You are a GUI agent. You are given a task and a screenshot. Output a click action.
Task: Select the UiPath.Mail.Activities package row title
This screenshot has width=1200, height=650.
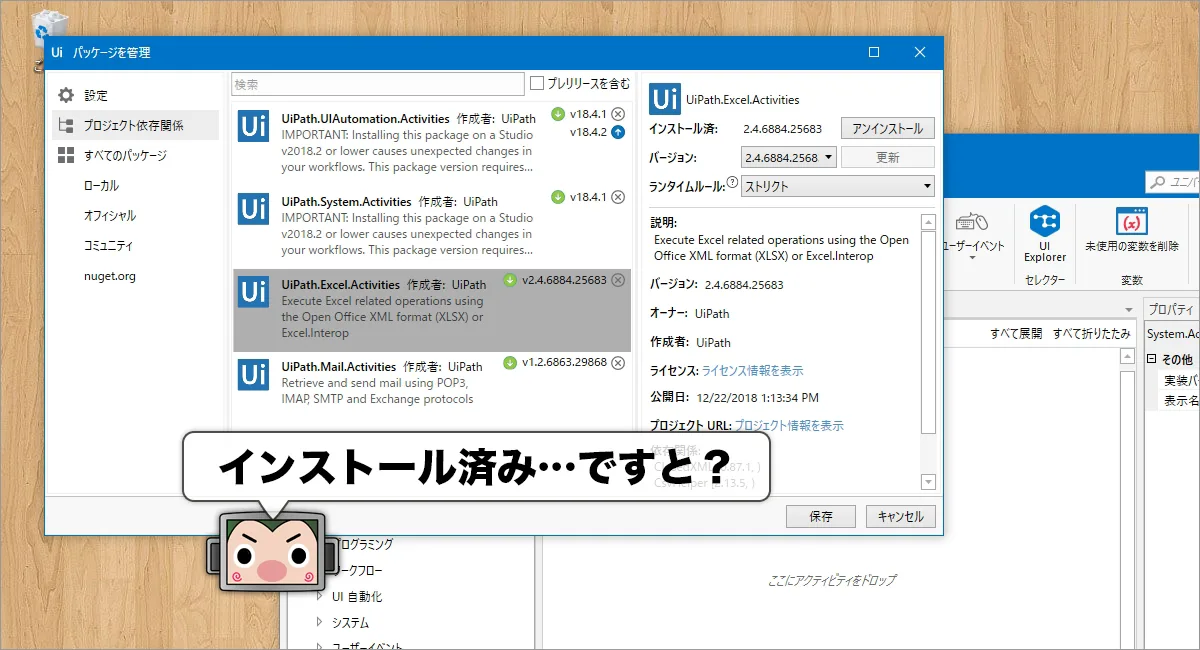click(340, 367)
